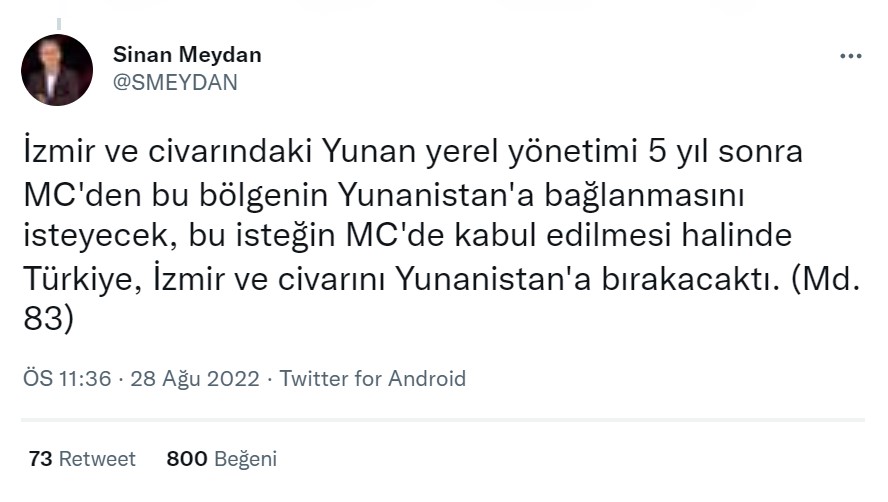Click the 73 retweet count number
Image resolution: width=888 pixels, height=502 pixels.
pos(40,459)
